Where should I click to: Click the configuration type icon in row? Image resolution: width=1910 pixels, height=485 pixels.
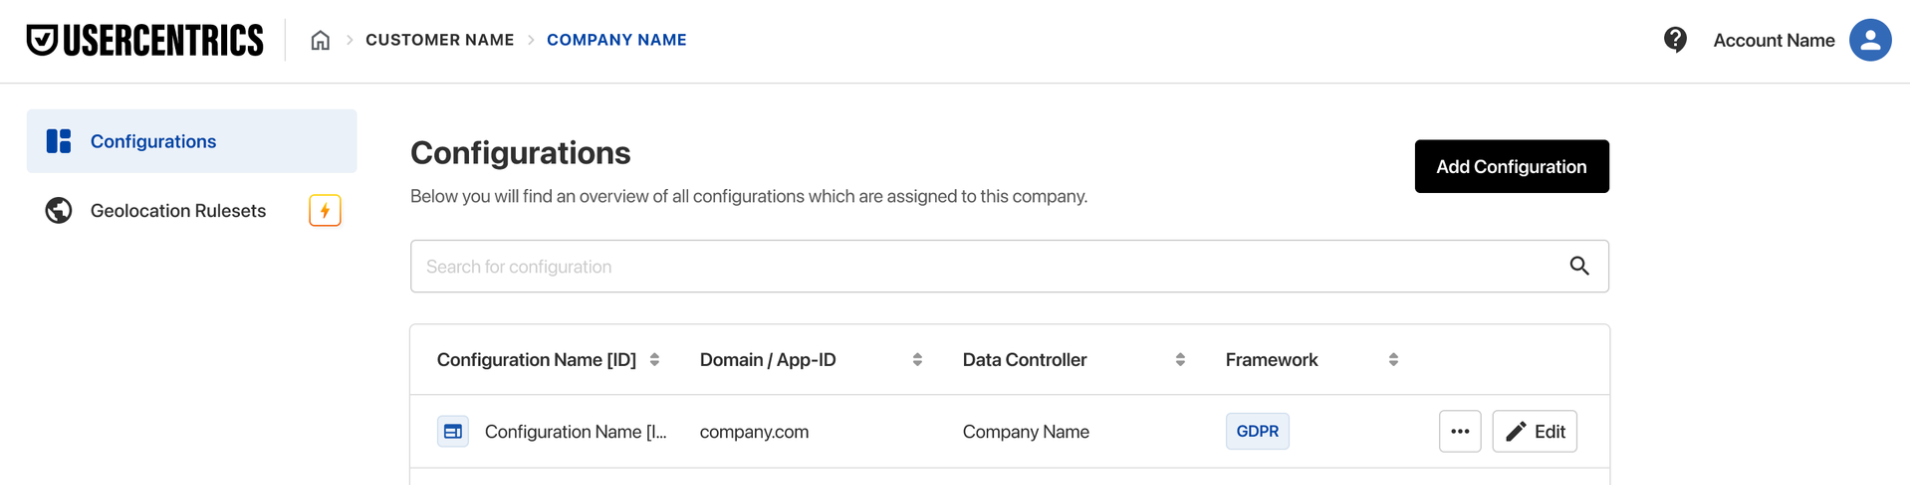453,431
